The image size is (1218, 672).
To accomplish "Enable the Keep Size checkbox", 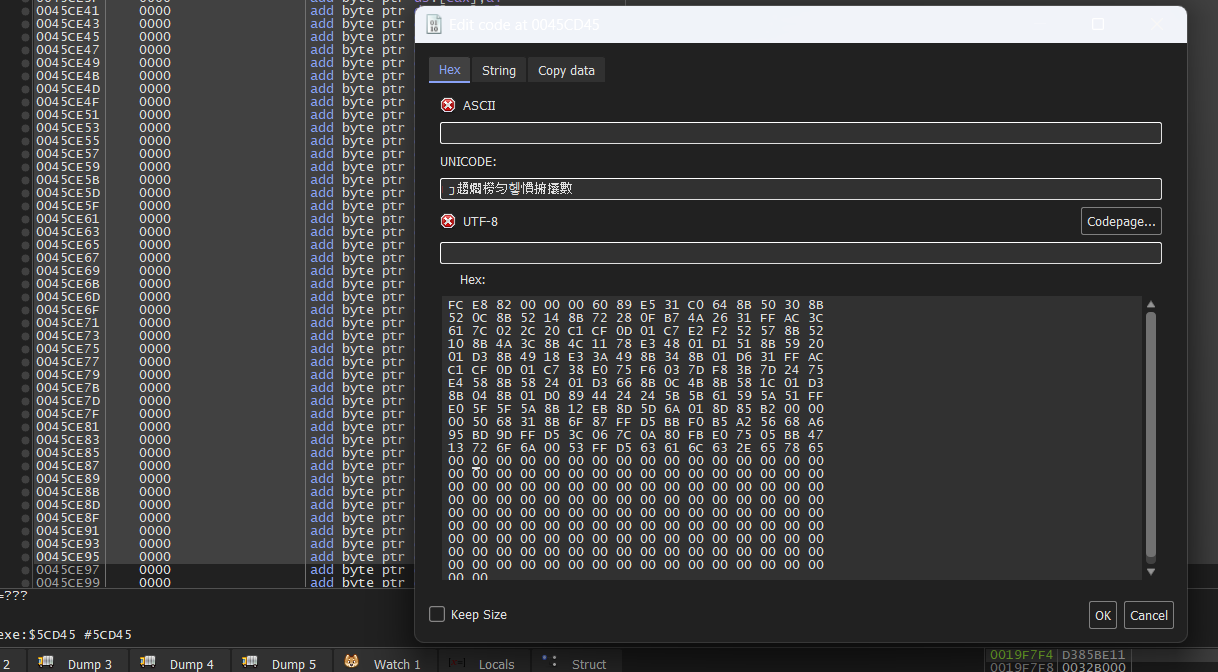I will click(x=437, y=614).
